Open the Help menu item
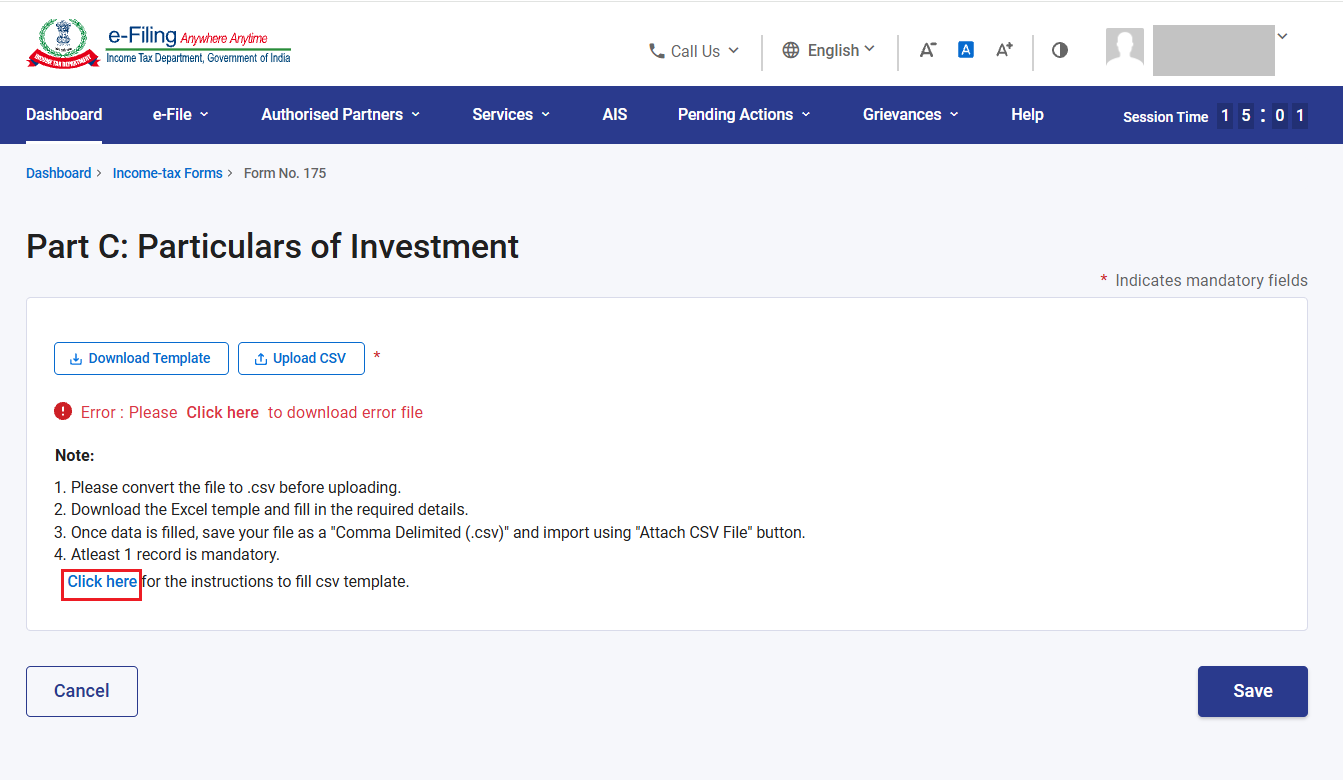Image resolution: width=1343 pixels, height=780 pixels. pyautogui.click(x=1027, y=114)
